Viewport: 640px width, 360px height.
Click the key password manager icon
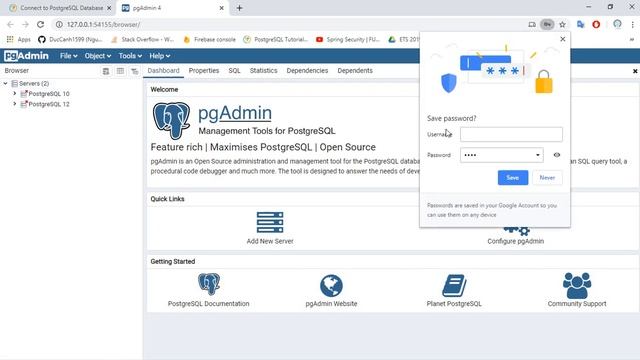[547, 24]
